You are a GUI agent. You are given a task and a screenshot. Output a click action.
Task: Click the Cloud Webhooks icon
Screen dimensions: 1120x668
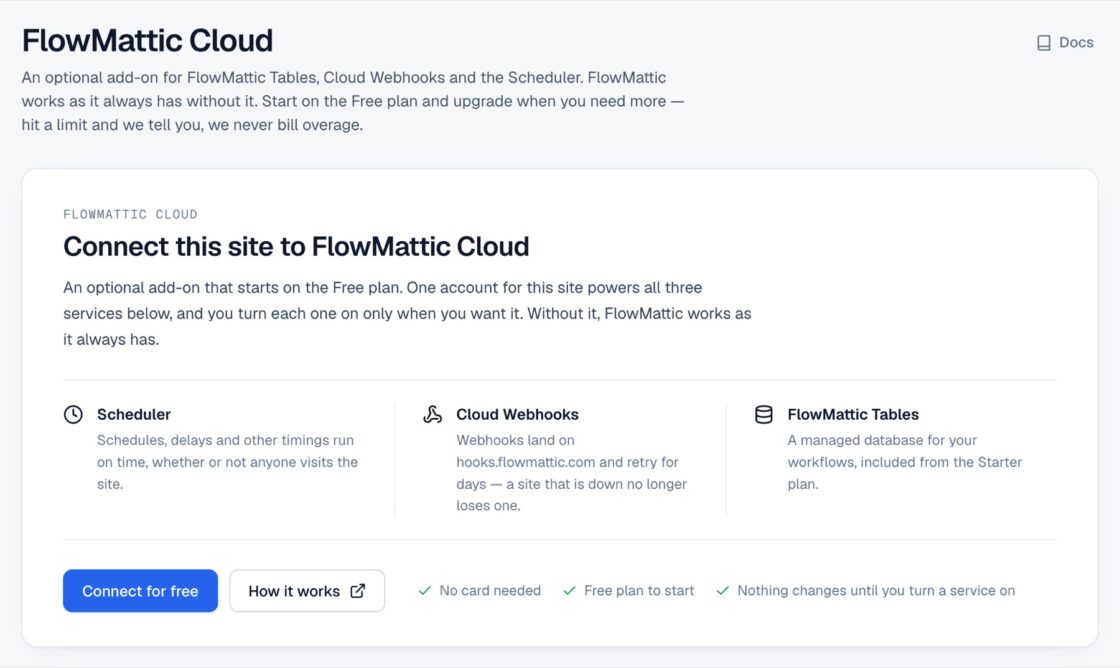pos(432,414)
